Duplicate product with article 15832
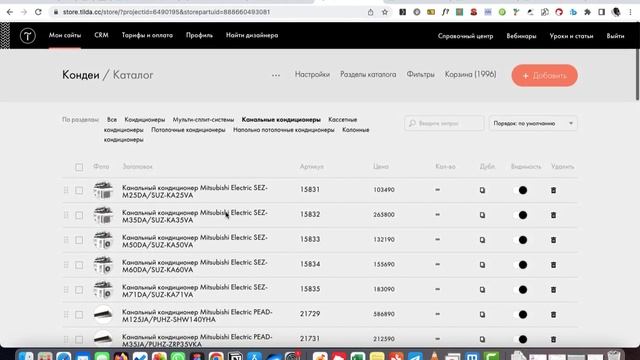Screen dimensions: 640x360 [482, 215]
